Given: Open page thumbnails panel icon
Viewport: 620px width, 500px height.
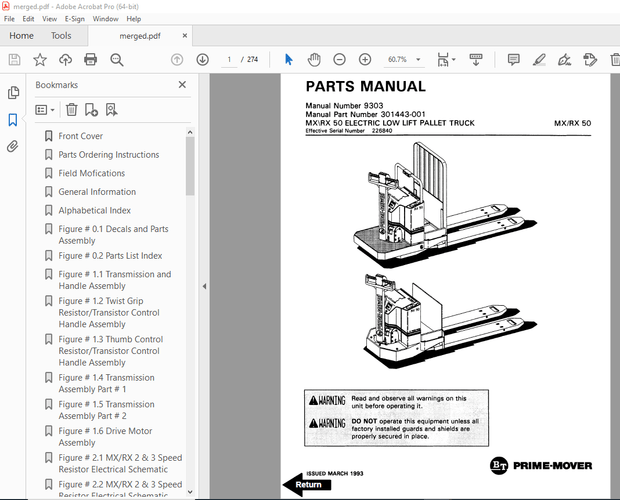Looking at the screenshot, I should pyautogui.click(x=13, y=92).
